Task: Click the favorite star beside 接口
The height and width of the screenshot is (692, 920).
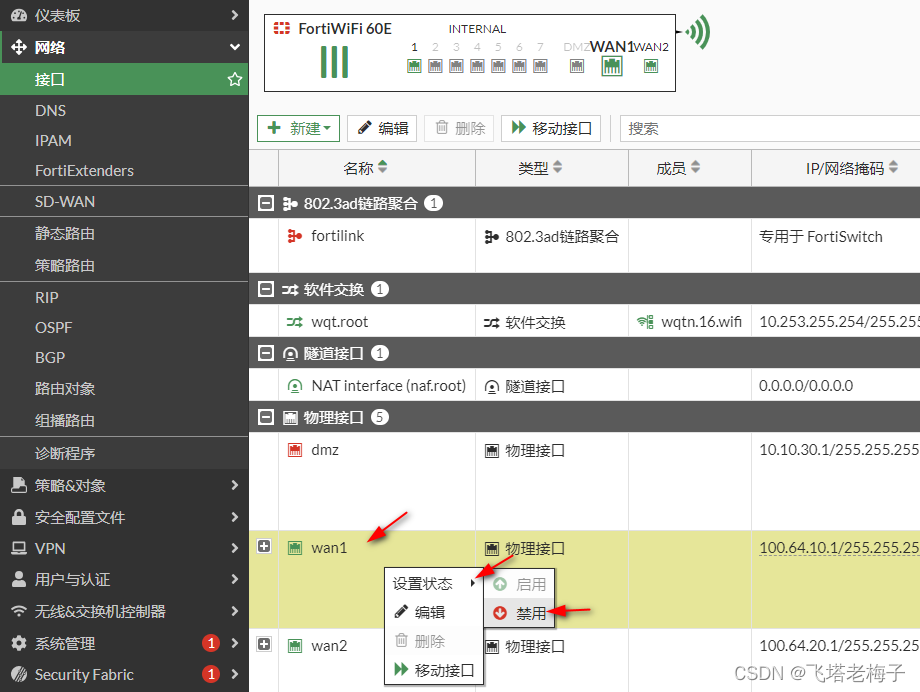Action: 235,79
